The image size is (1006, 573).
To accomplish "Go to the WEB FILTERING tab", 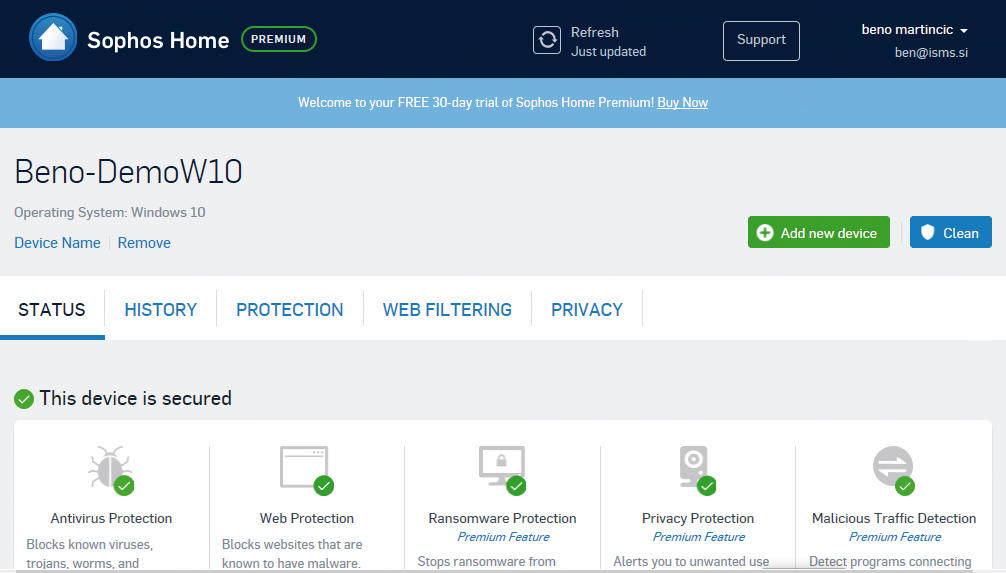I will tap(447, 310).
